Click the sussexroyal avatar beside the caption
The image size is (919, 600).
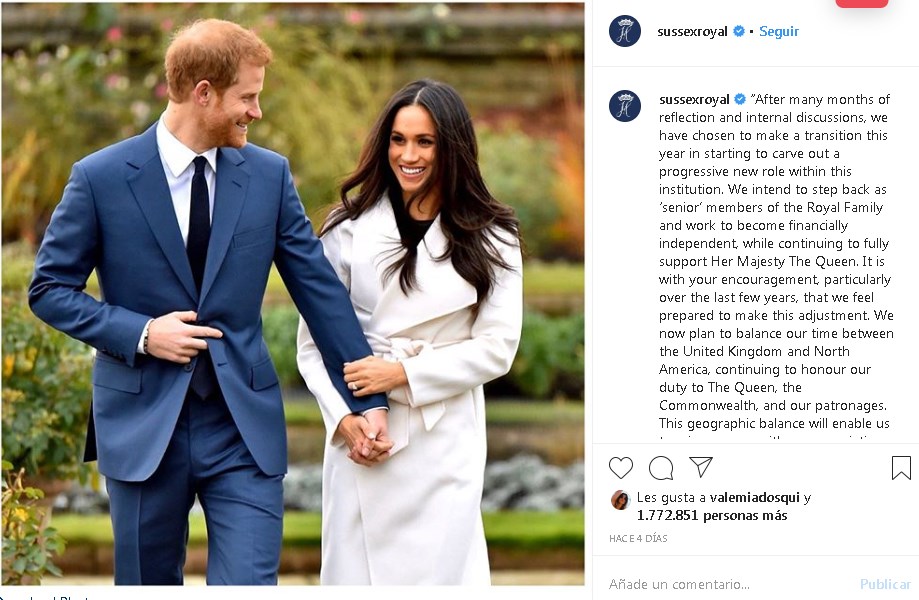[x=625, y=106]
